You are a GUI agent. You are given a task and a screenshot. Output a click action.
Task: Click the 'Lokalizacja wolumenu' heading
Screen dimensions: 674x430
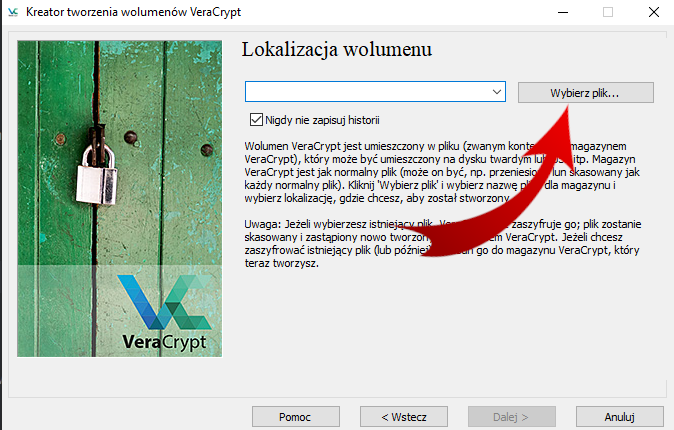[337, 49]
